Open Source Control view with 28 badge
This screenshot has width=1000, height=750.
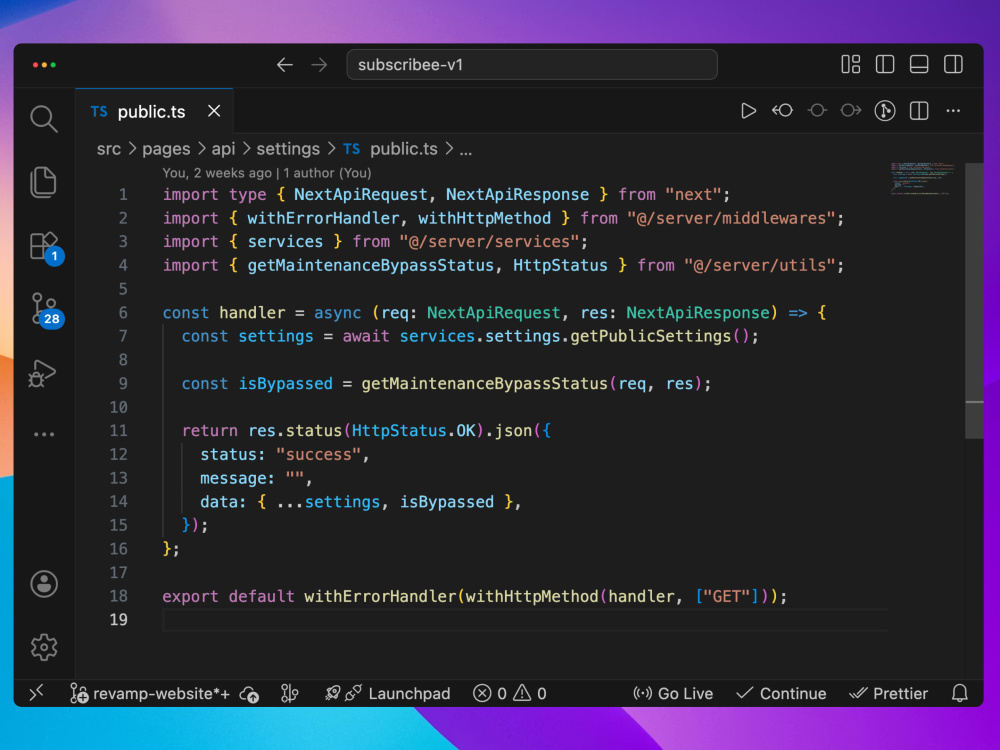click(x=46, y=311)
